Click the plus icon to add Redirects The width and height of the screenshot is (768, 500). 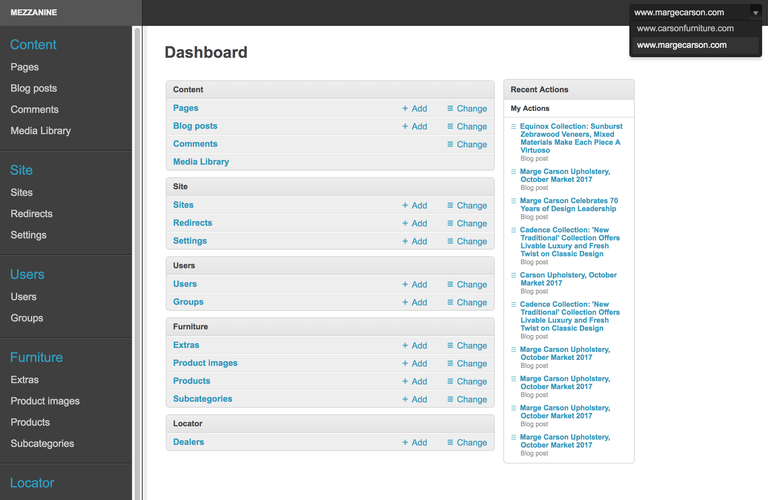coord(405,224)
